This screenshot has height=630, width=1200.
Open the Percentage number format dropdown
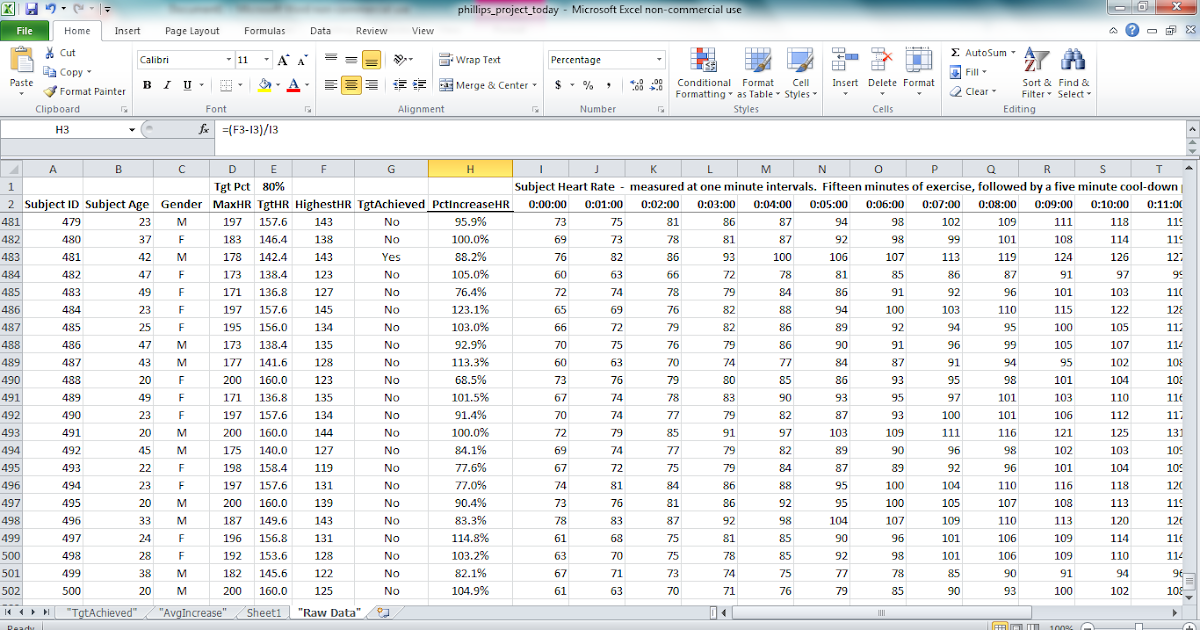pos(659,60)
